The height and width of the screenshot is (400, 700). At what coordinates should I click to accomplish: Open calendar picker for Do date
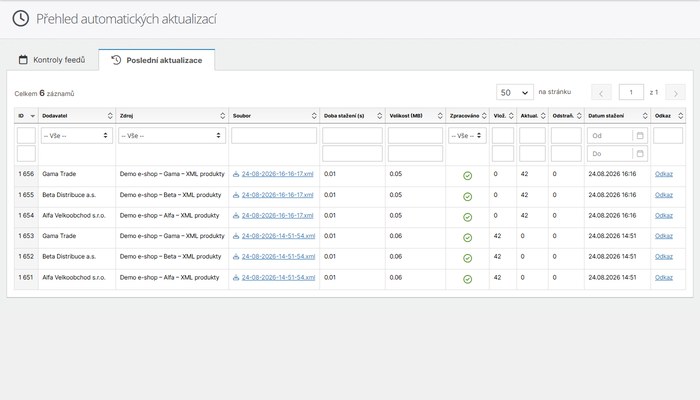640,154
